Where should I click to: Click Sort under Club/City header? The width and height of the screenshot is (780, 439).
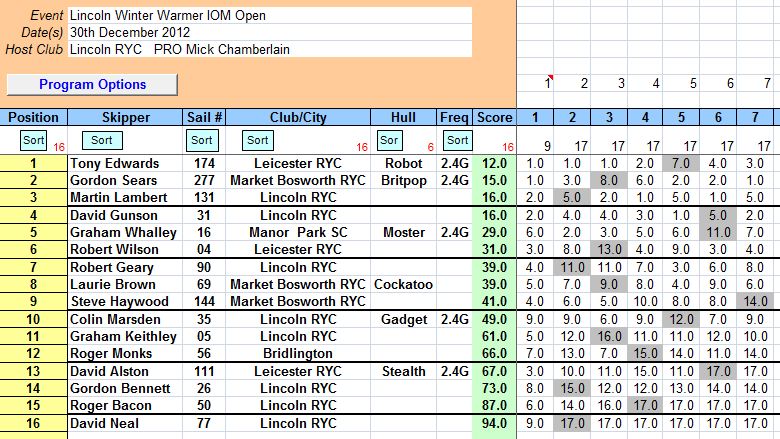[x=257, y=140]
